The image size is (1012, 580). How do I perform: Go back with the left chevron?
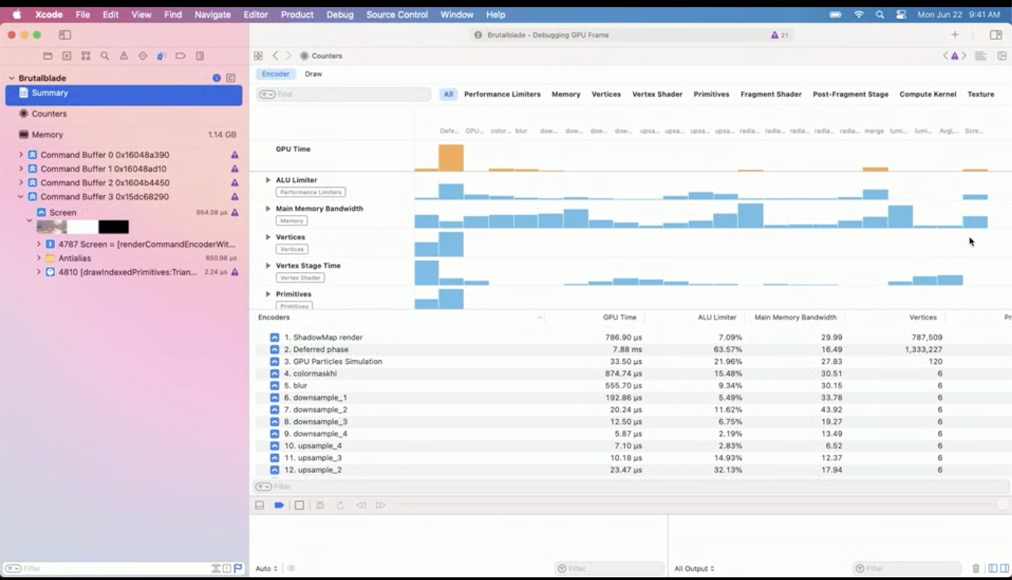click(x=276, y=56)
